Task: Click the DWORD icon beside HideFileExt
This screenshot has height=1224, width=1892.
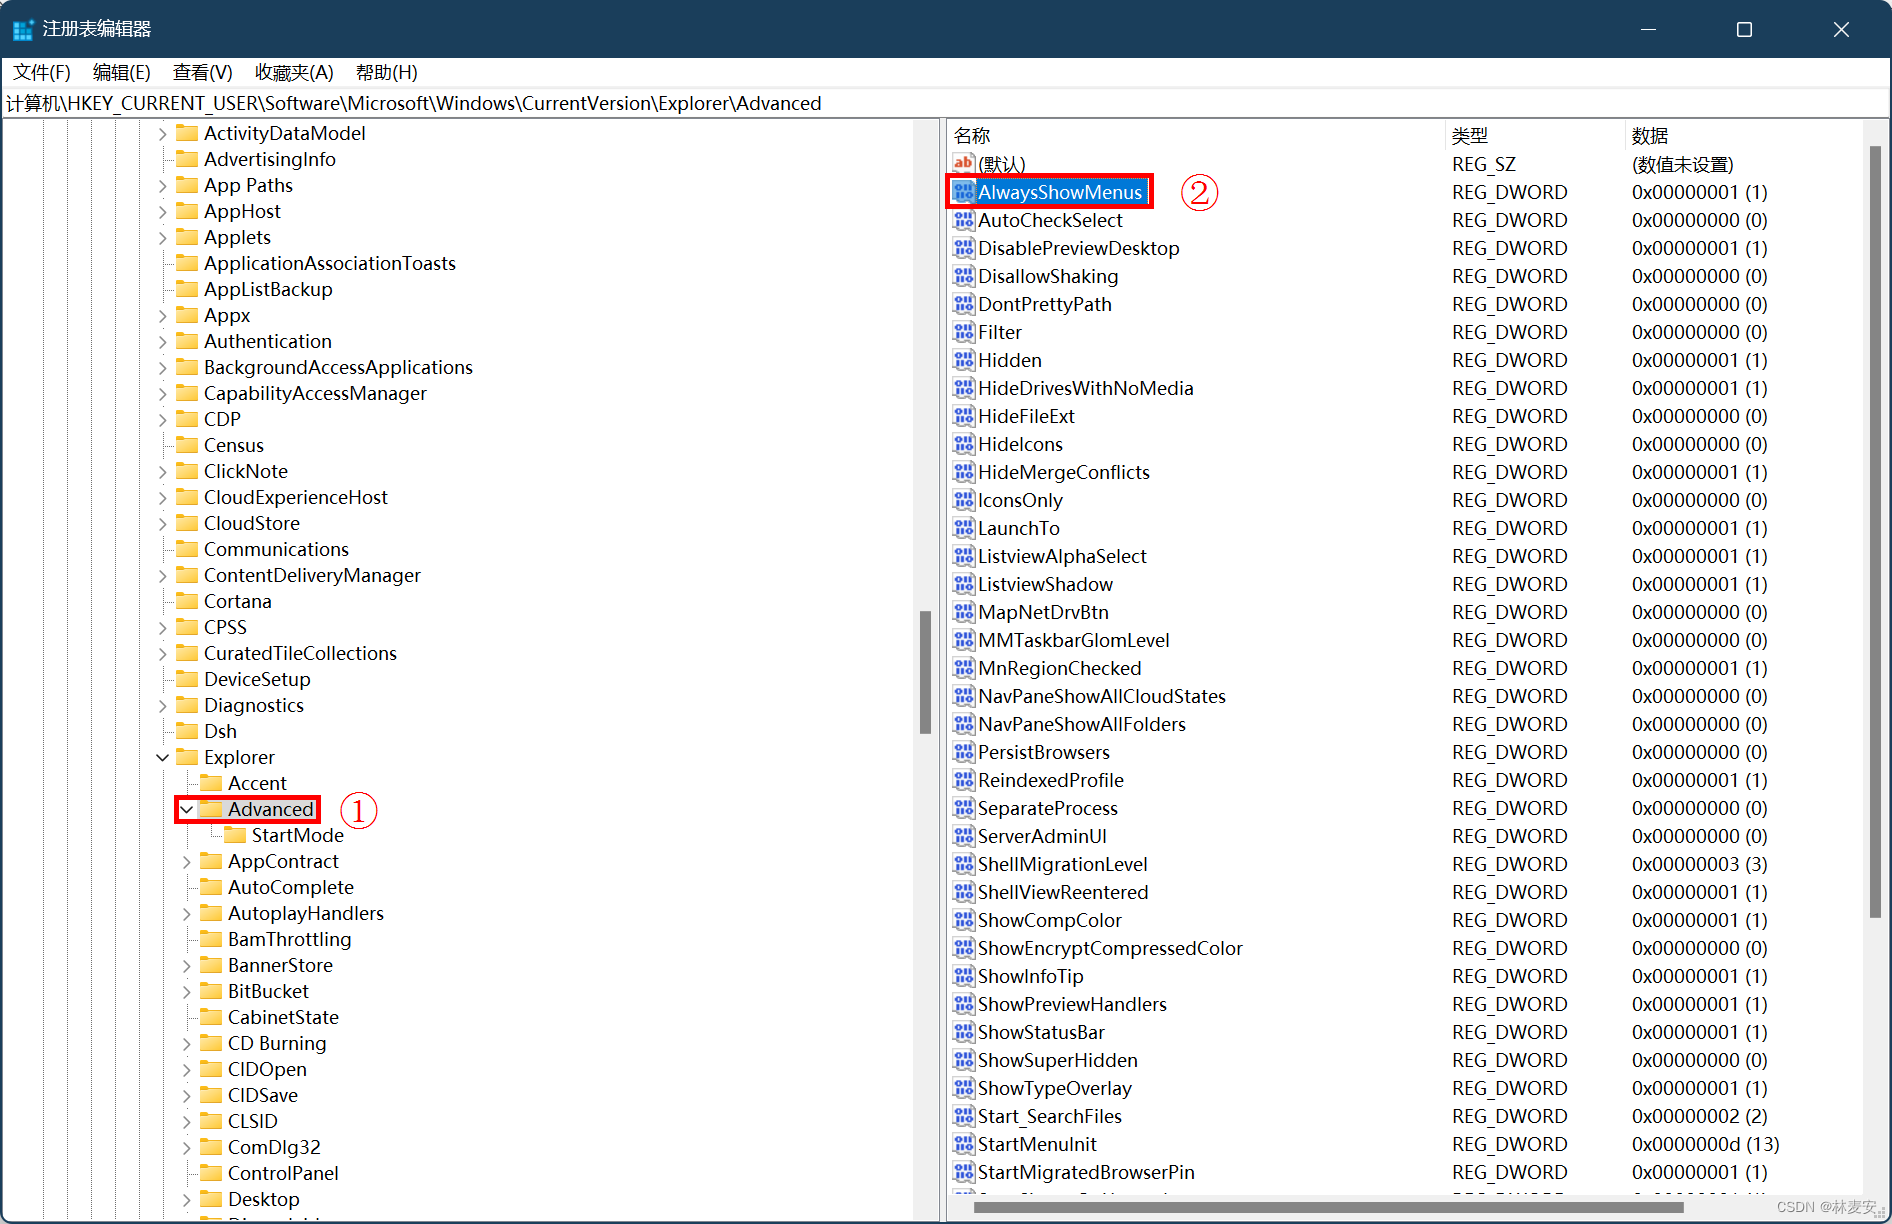Action: point(963,416)
